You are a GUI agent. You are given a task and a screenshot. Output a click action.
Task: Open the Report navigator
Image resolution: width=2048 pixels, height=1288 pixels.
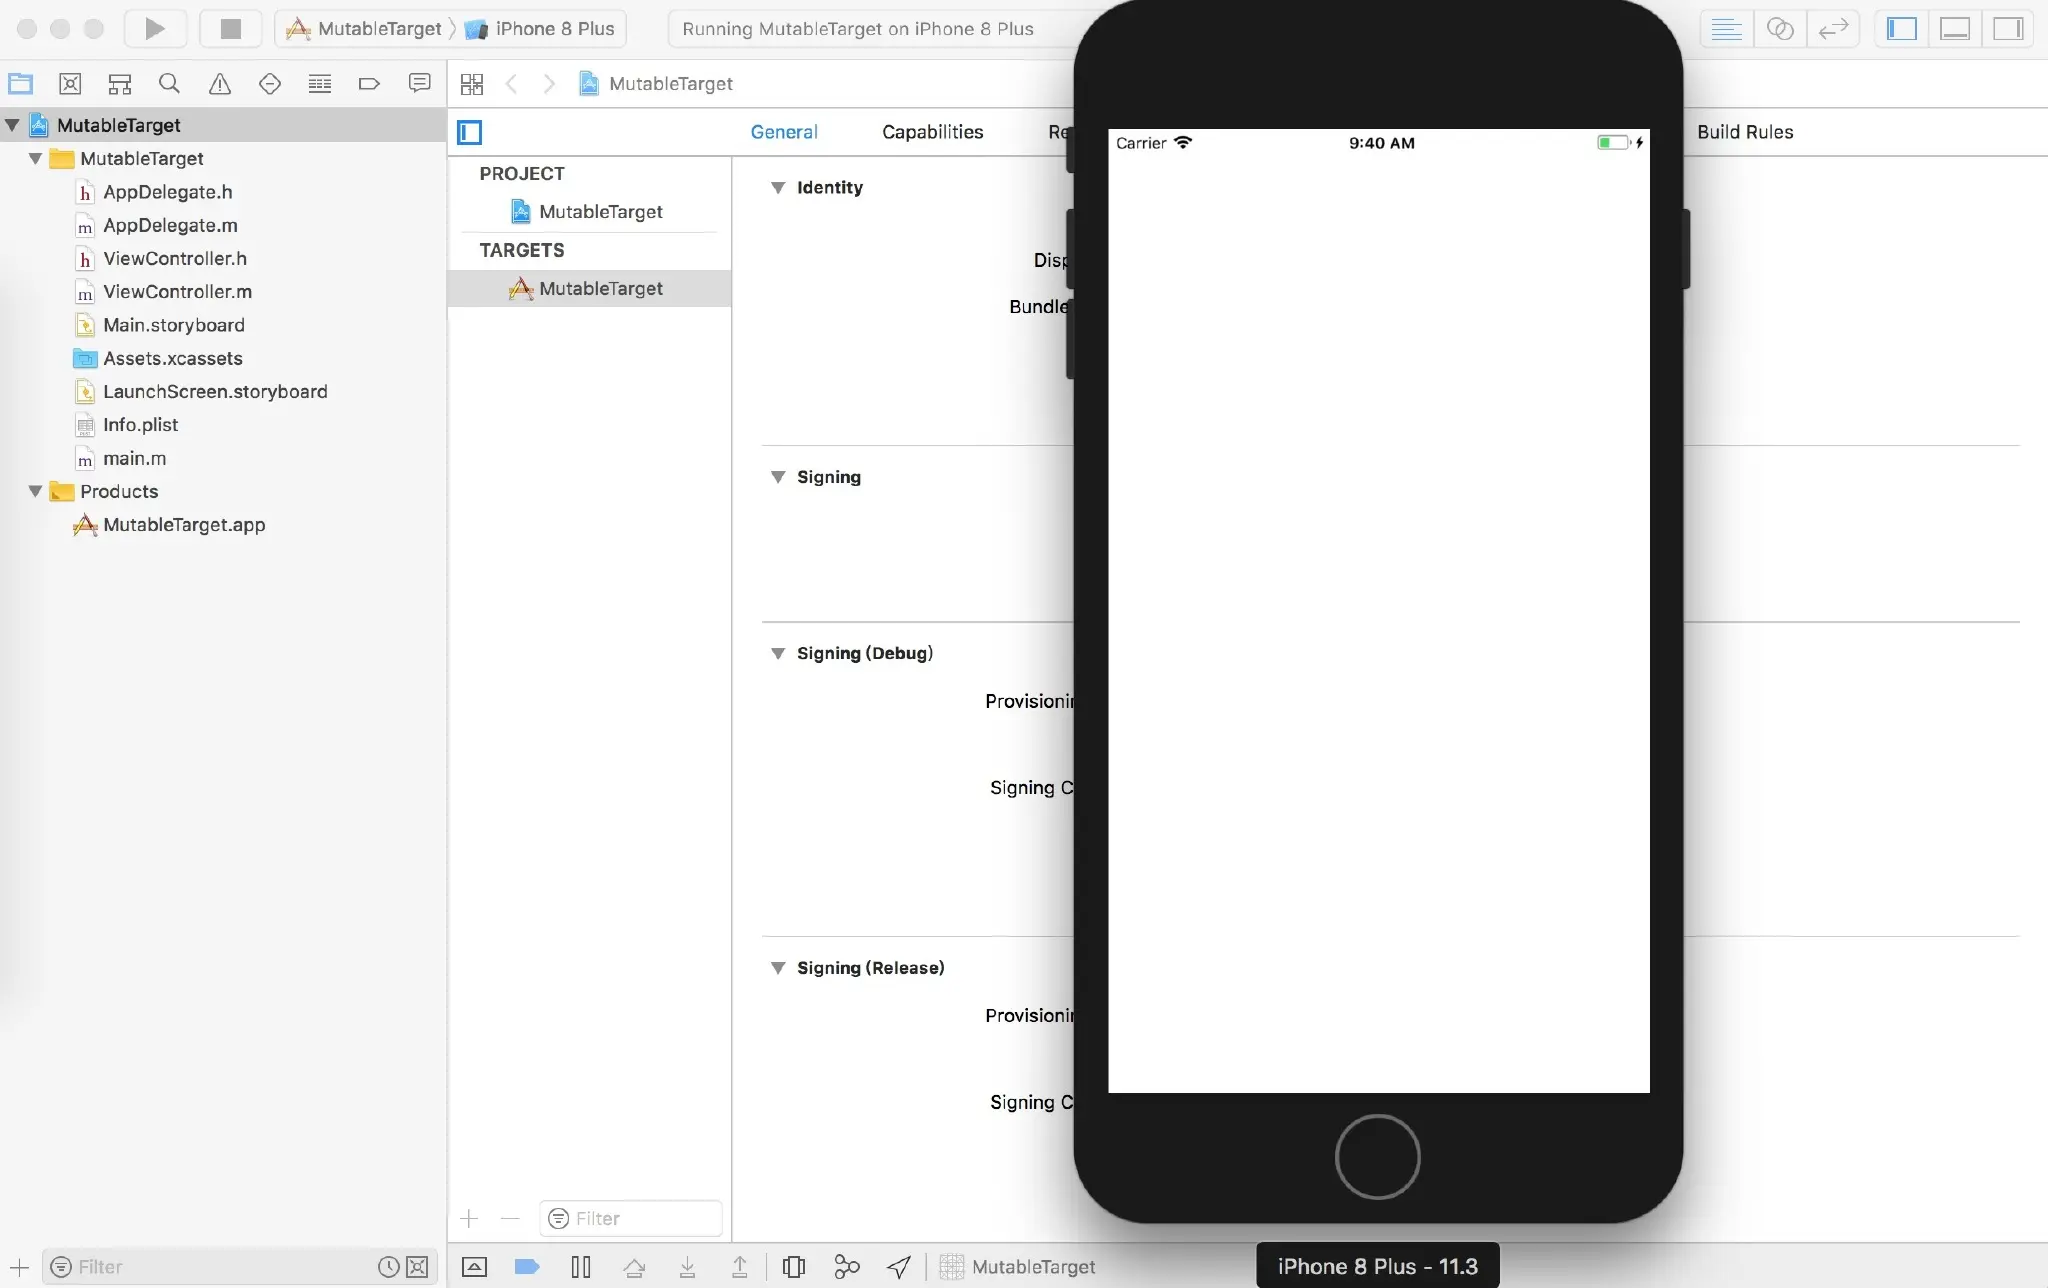tap(420, 84)
